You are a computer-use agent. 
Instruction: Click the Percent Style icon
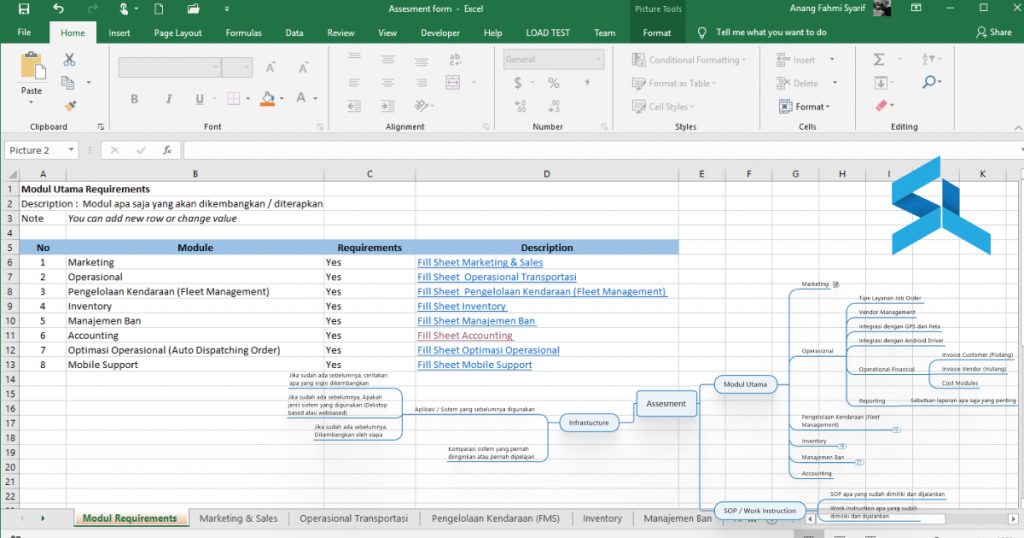pyautogui.click(x=553, y=83)
